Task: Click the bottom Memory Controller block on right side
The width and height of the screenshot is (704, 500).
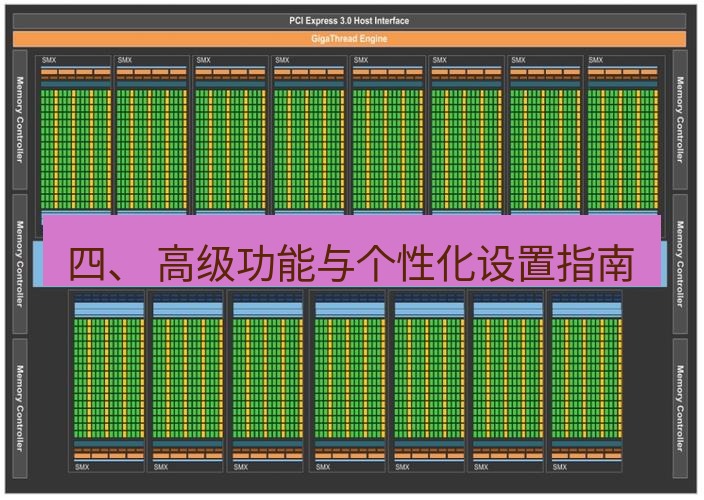Action: click(x=680, y=408)
